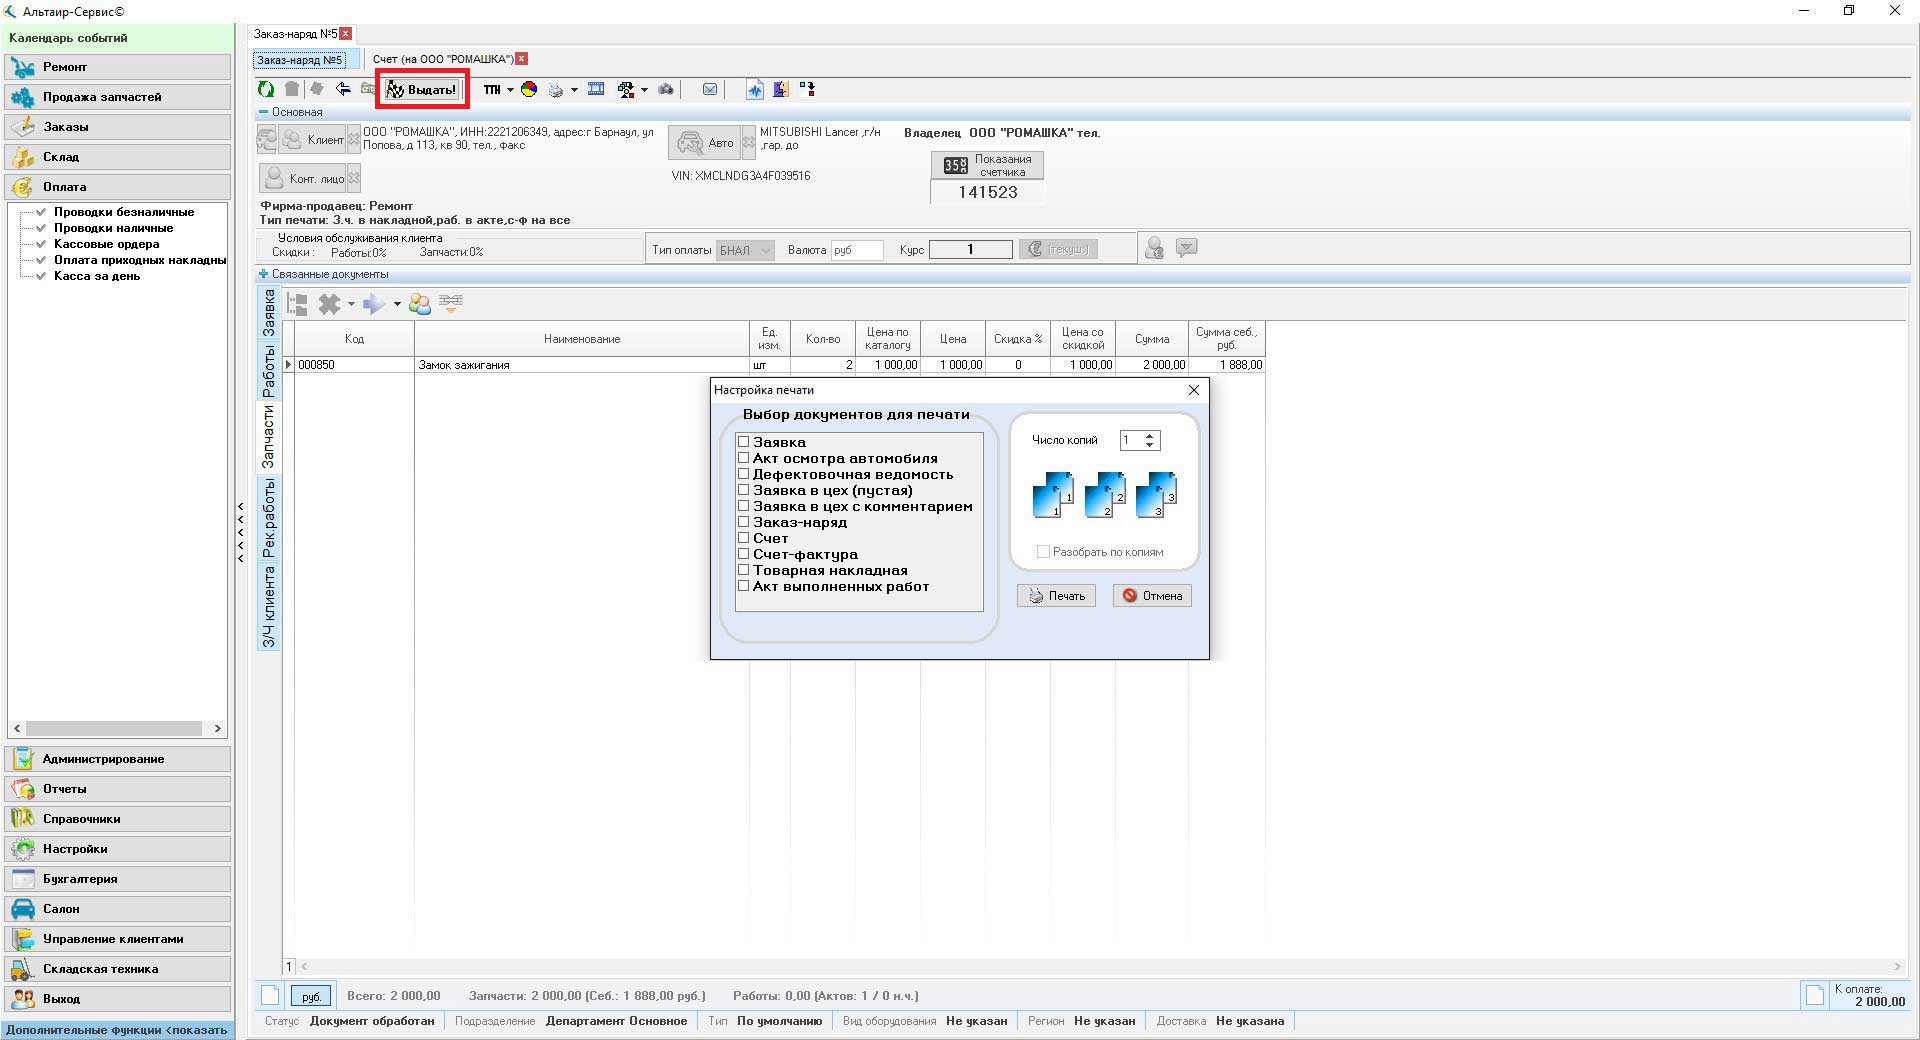Screen dimensions: 1920x1040
Task: Click the user with coin icon near Курс
Action: point(1154,248)
